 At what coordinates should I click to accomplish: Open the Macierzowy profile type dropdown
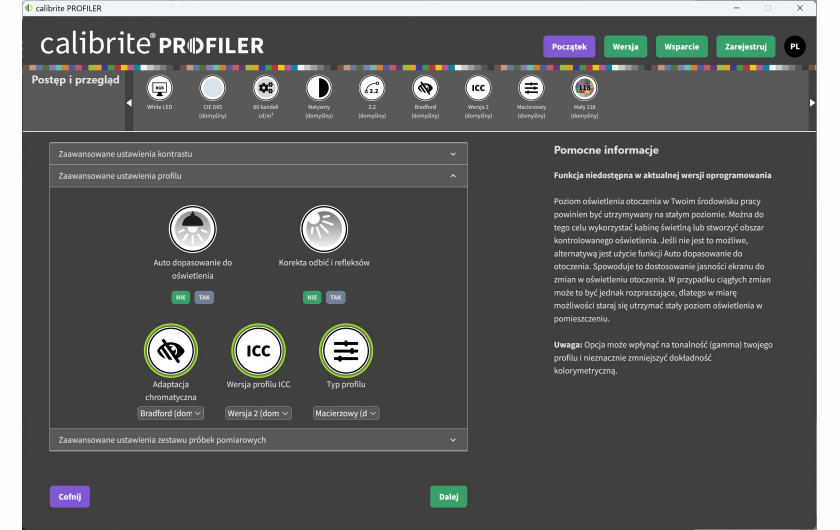[346, 413]
